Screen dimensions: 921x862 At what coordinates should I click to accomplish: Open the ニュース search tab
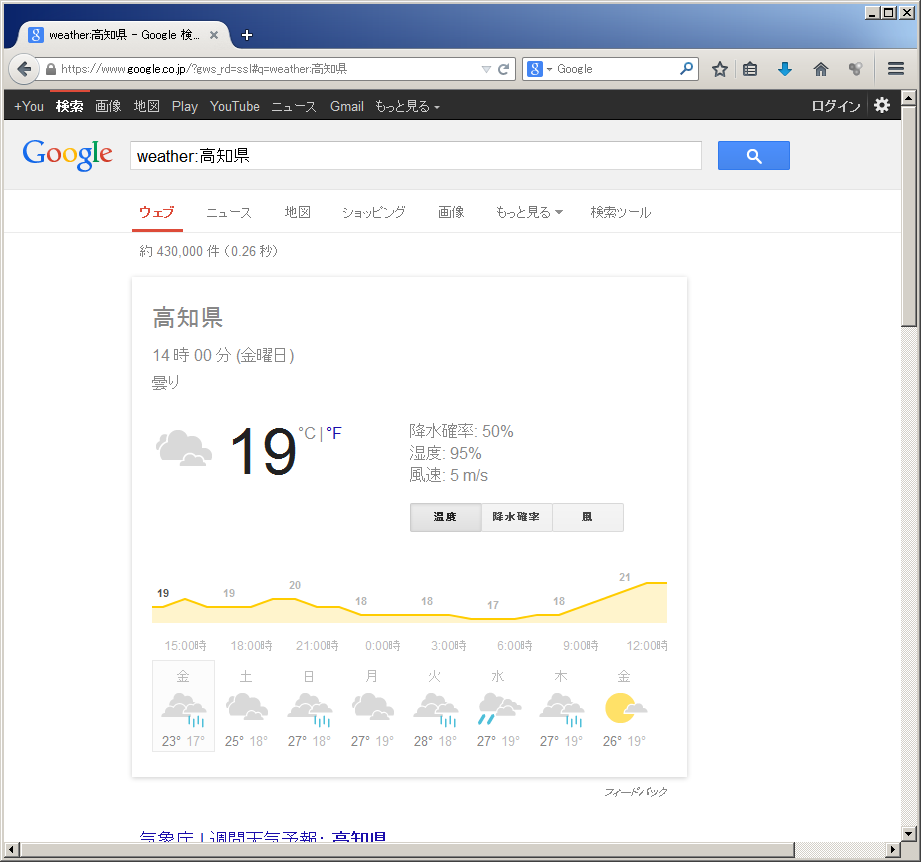click(229, 212)
